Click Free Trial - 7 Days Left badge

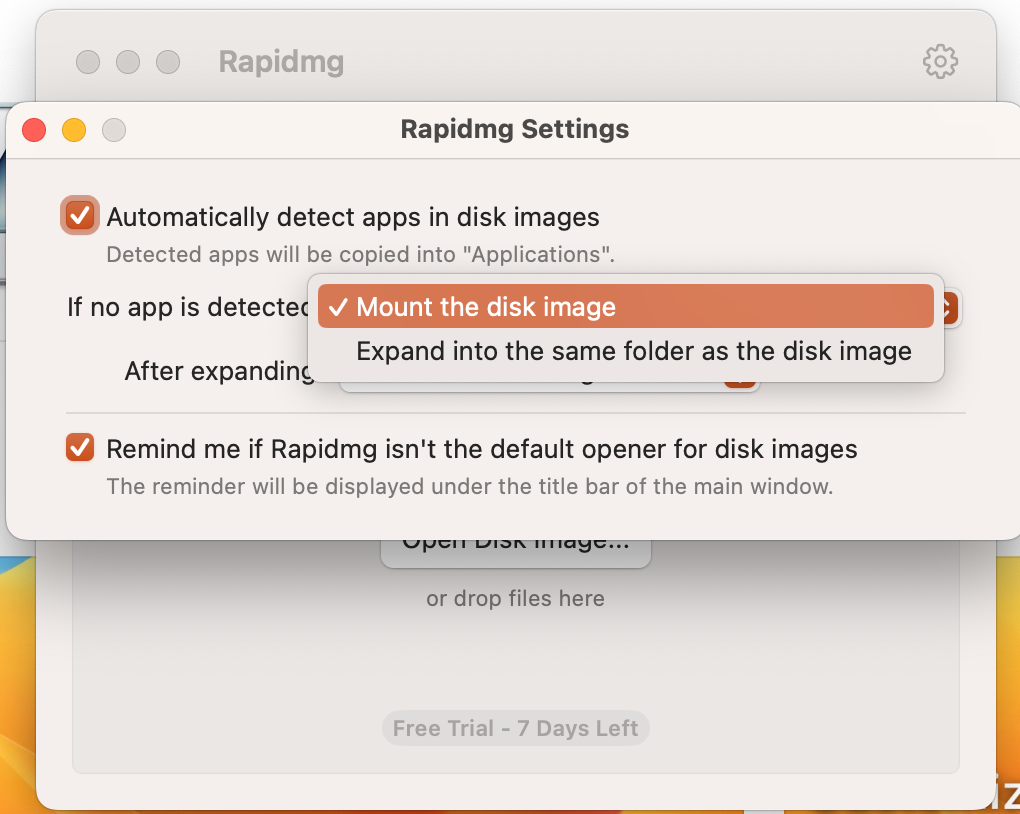pyautogui.click(x=515, y=728)
